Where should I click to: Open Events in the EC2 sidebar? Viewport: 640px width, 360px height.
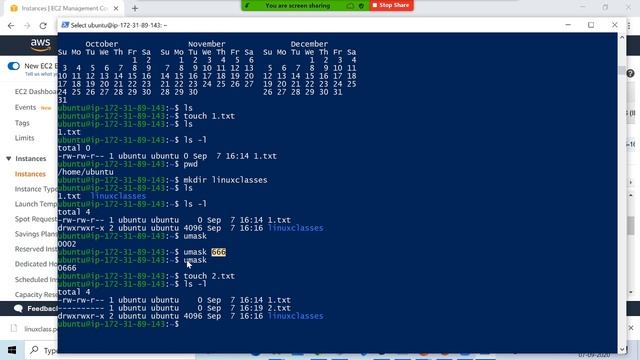(25, 107)
